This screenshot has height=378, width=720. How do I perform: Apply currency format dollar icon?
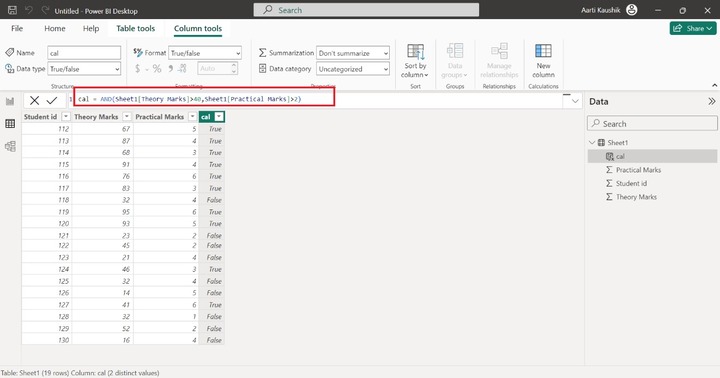click(137, 69)
